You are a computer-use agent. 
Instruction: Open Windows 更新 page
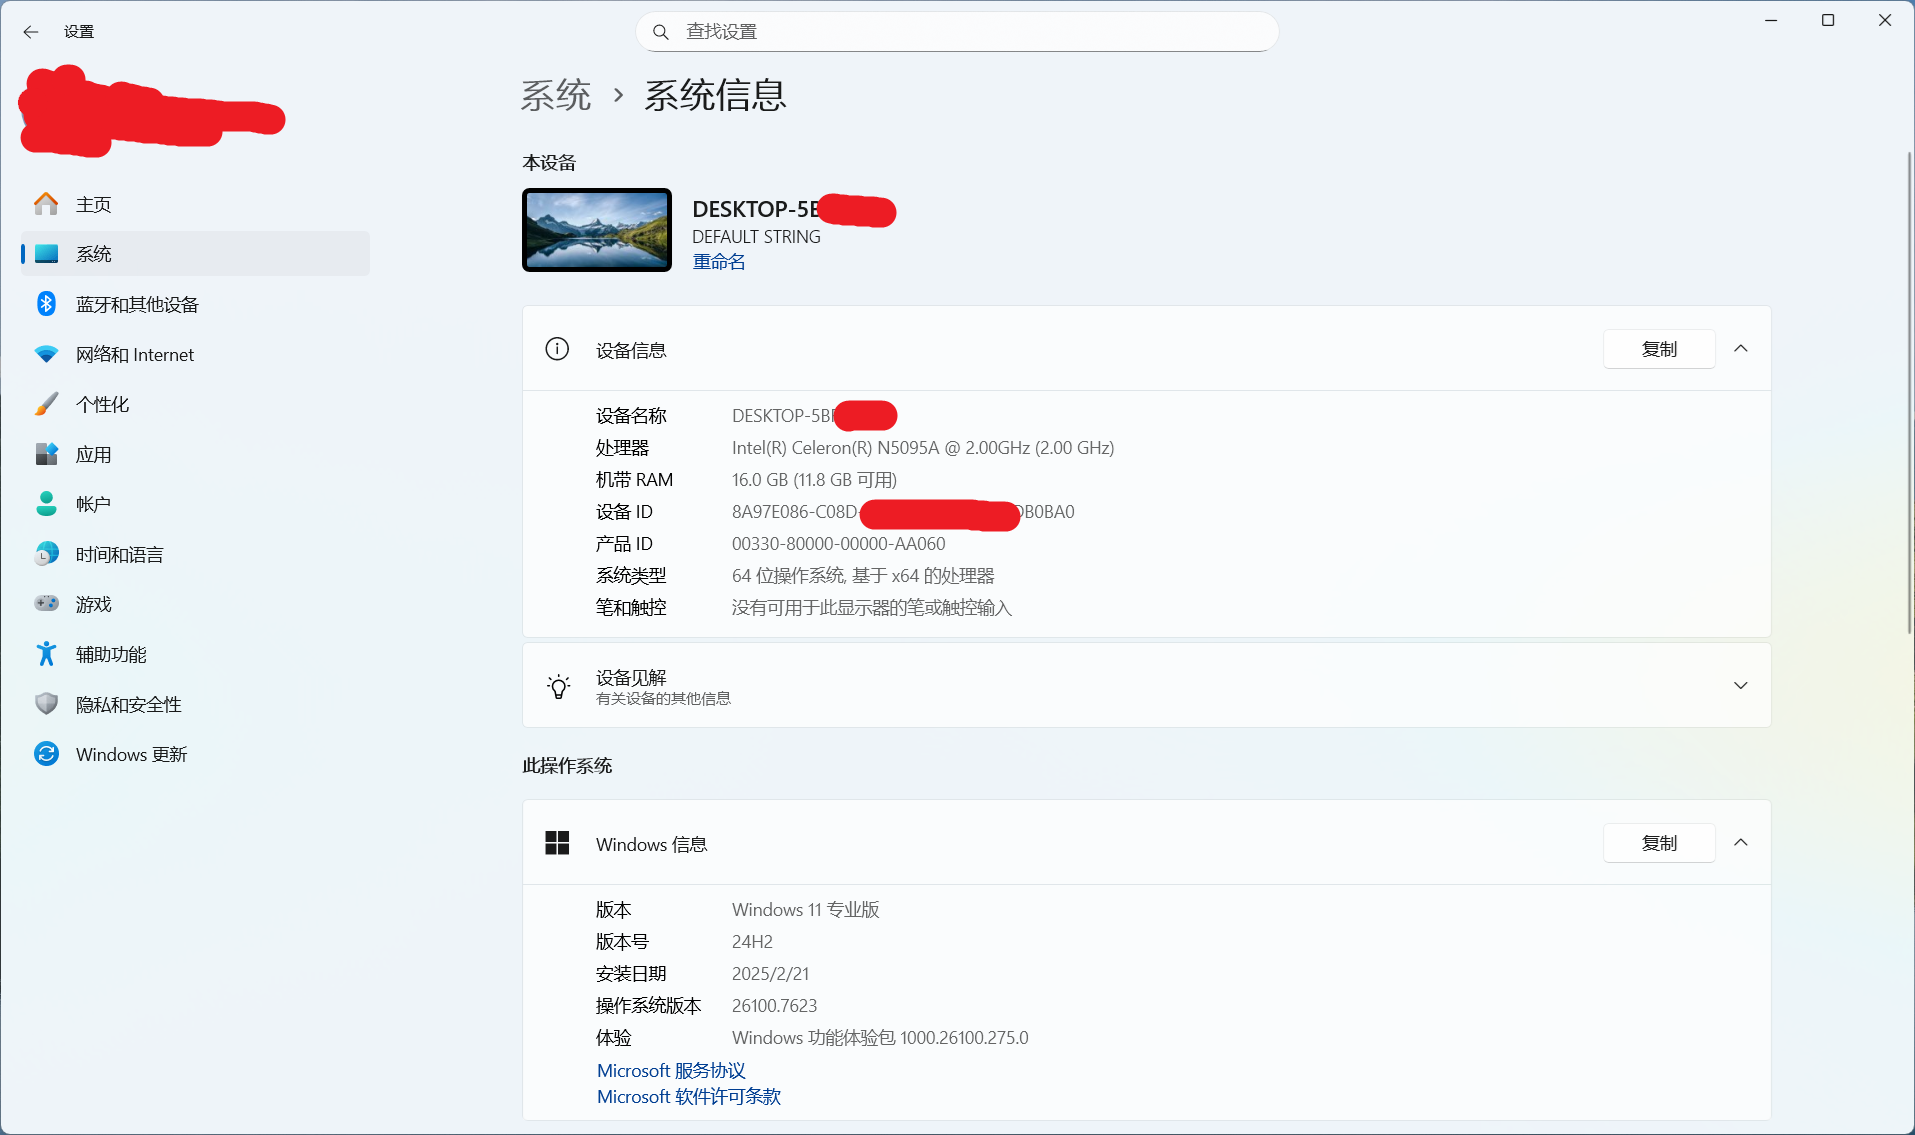[195, 754]
